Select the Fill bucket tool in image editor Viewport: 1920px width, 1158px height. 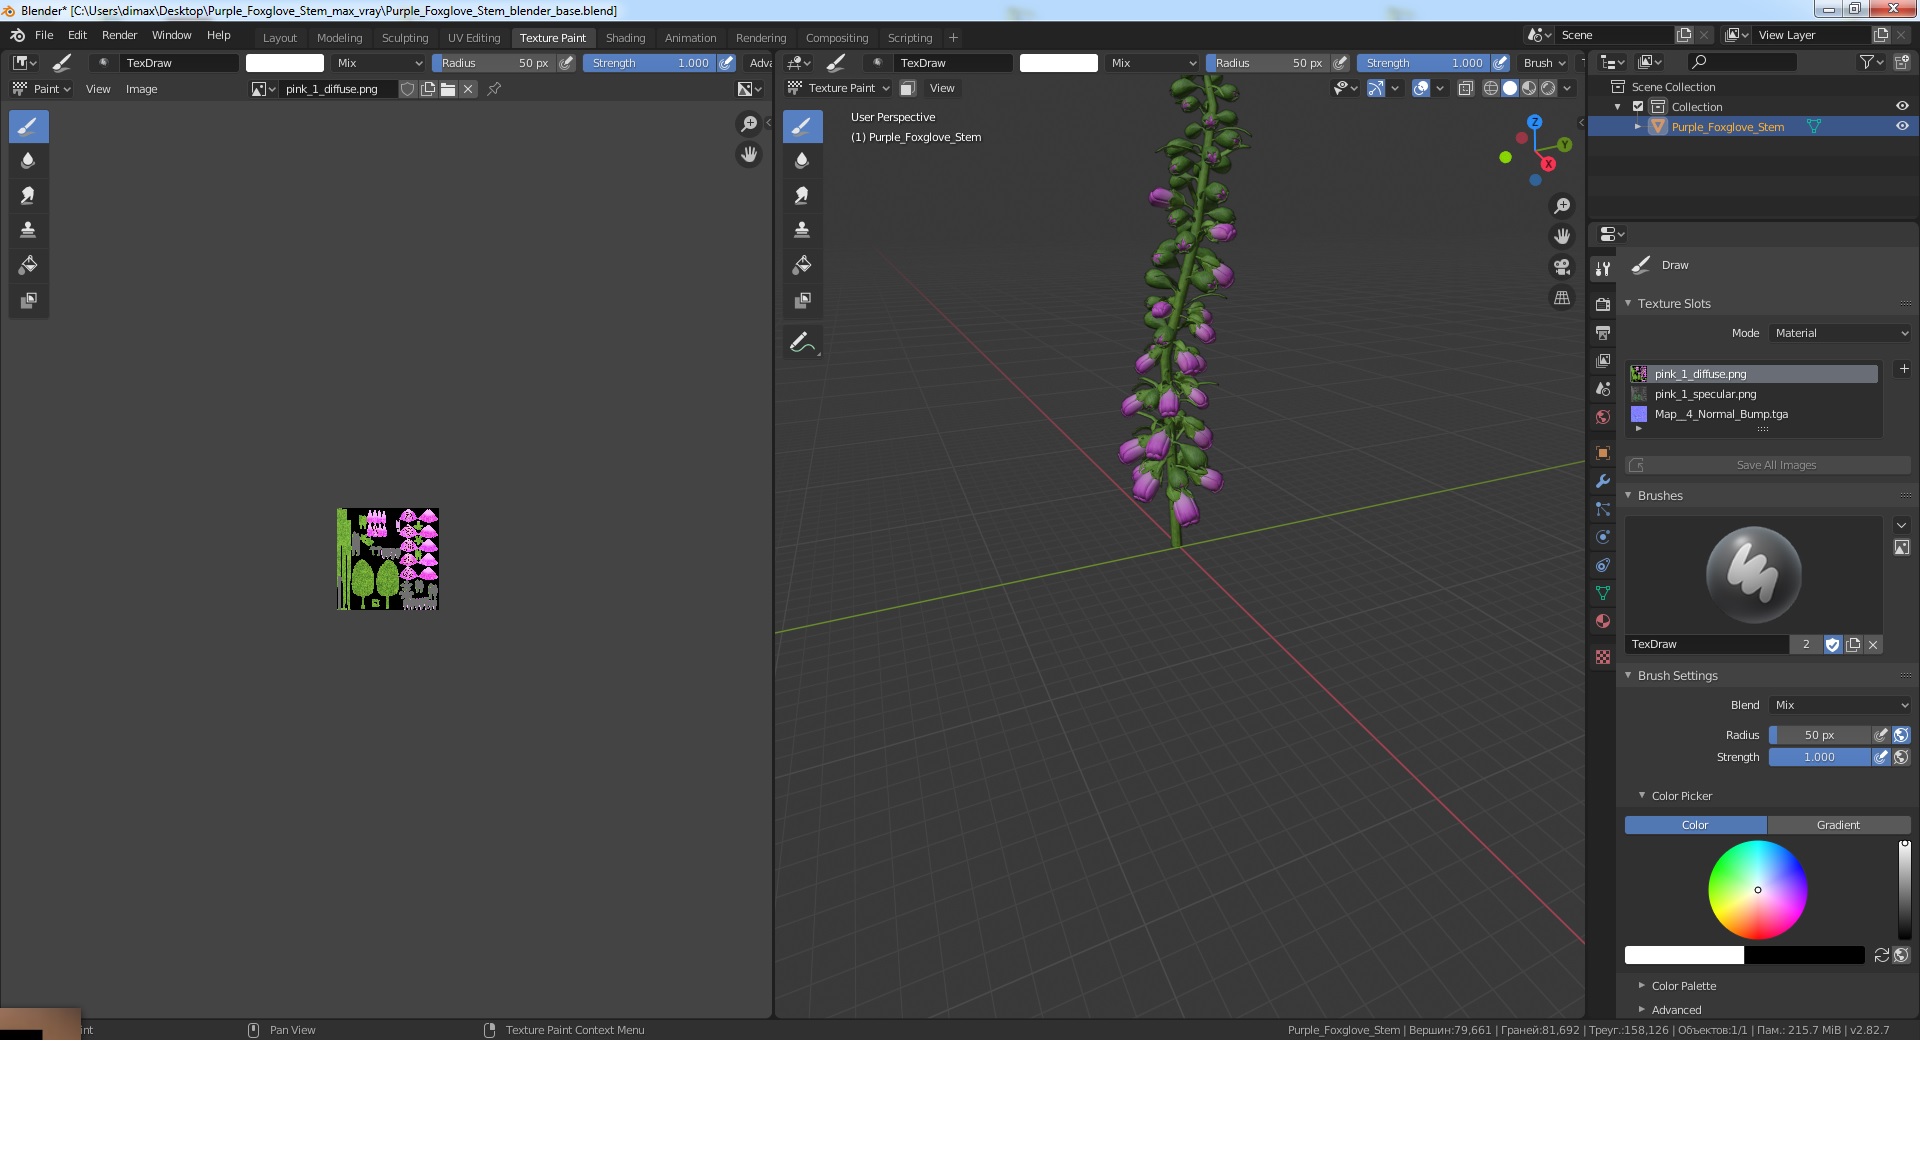tap(28, 265)
